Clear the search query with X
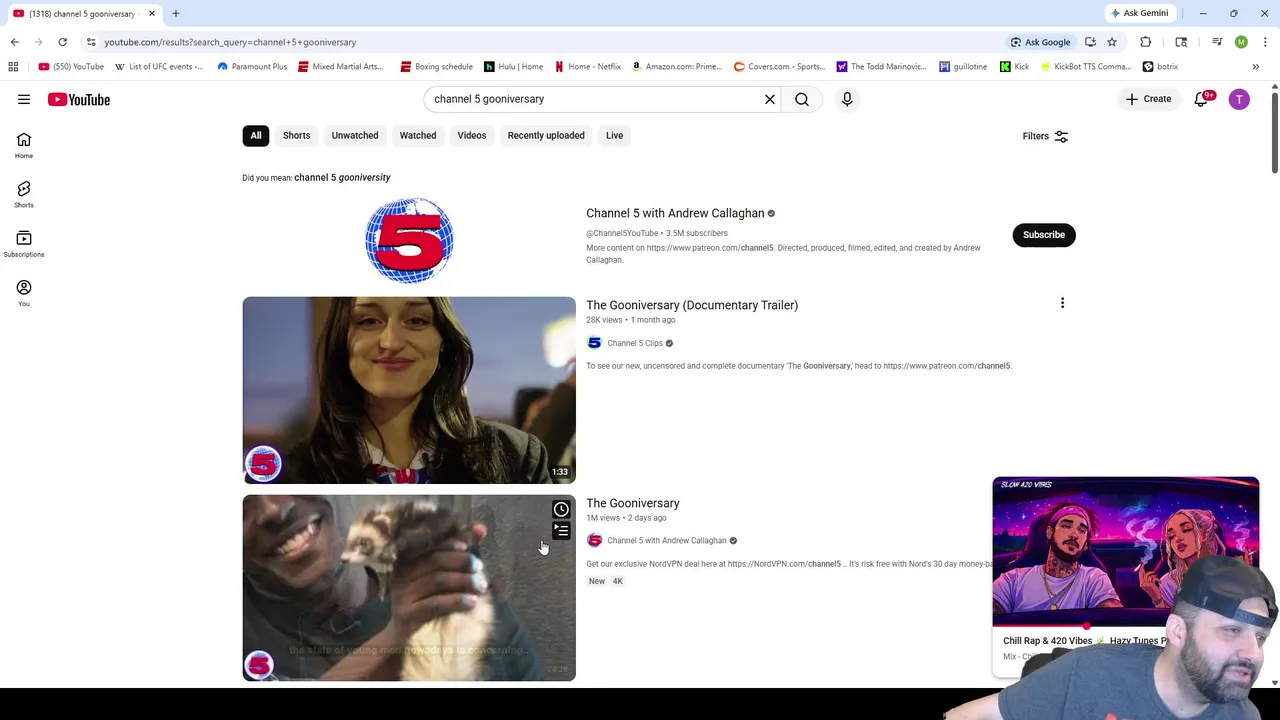This screenshot has width=1280, height=720. 770,99
